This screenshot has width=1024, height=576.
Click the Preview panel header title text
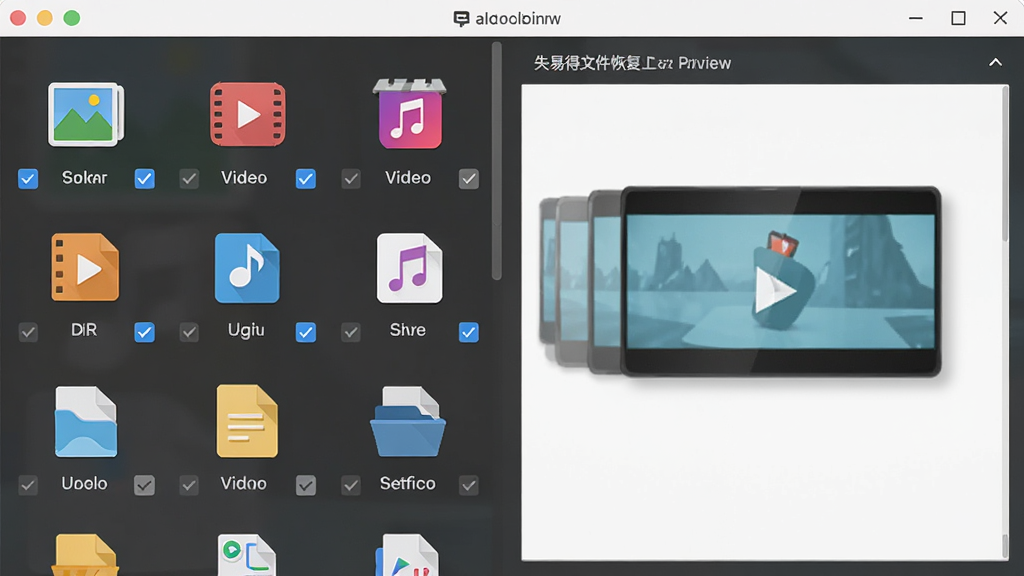[632, 63]
